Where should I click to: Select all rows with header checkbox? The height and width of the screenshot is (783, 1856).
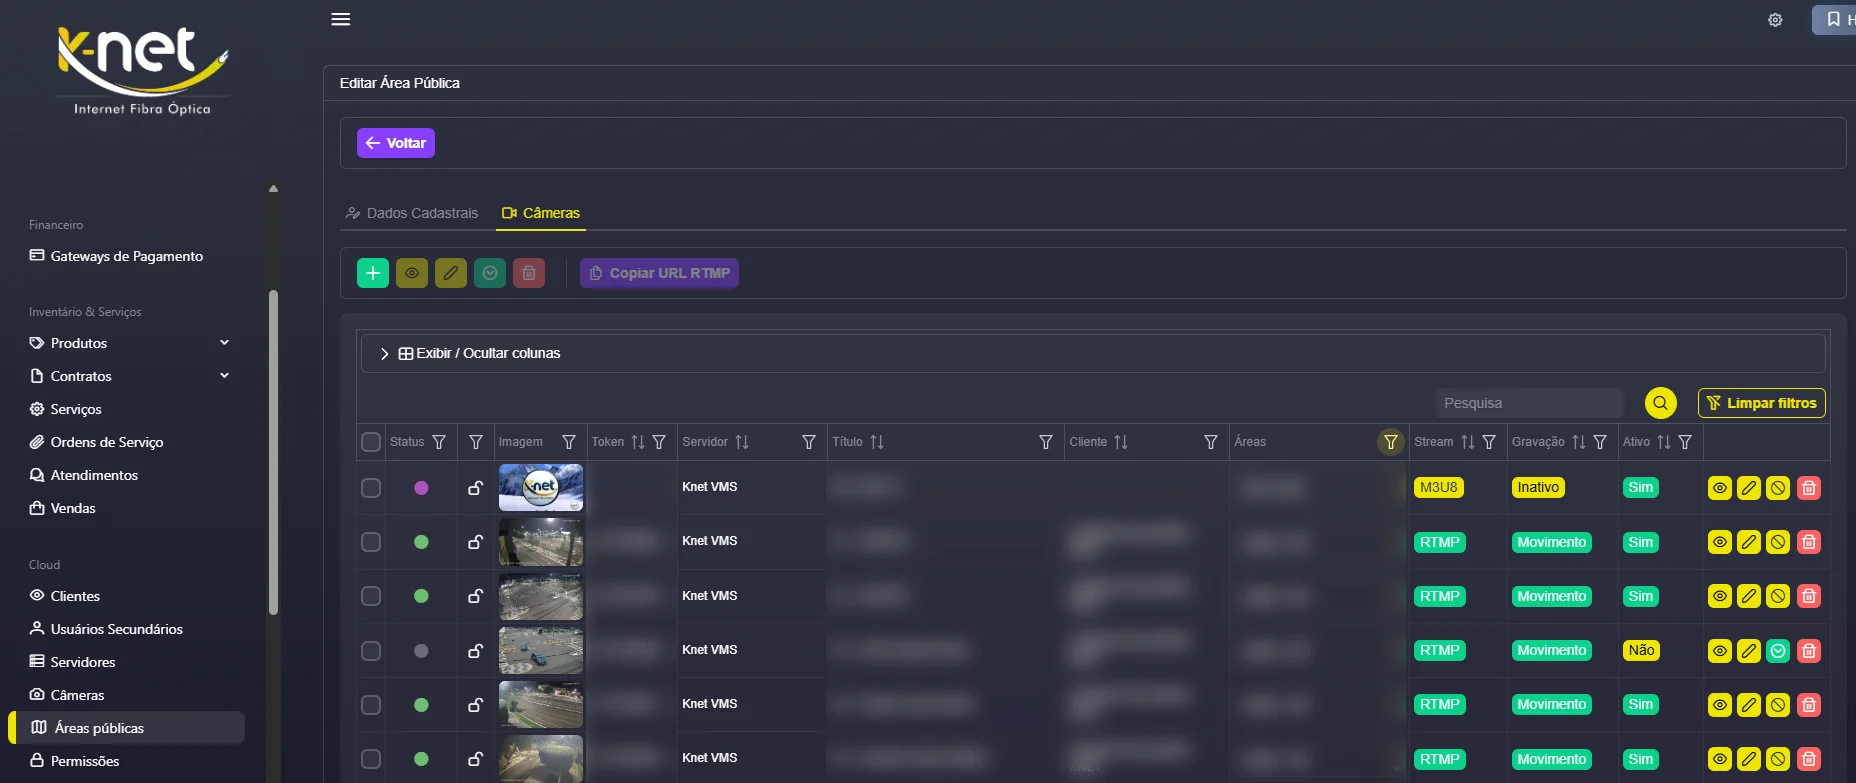[x=371, y=442]
